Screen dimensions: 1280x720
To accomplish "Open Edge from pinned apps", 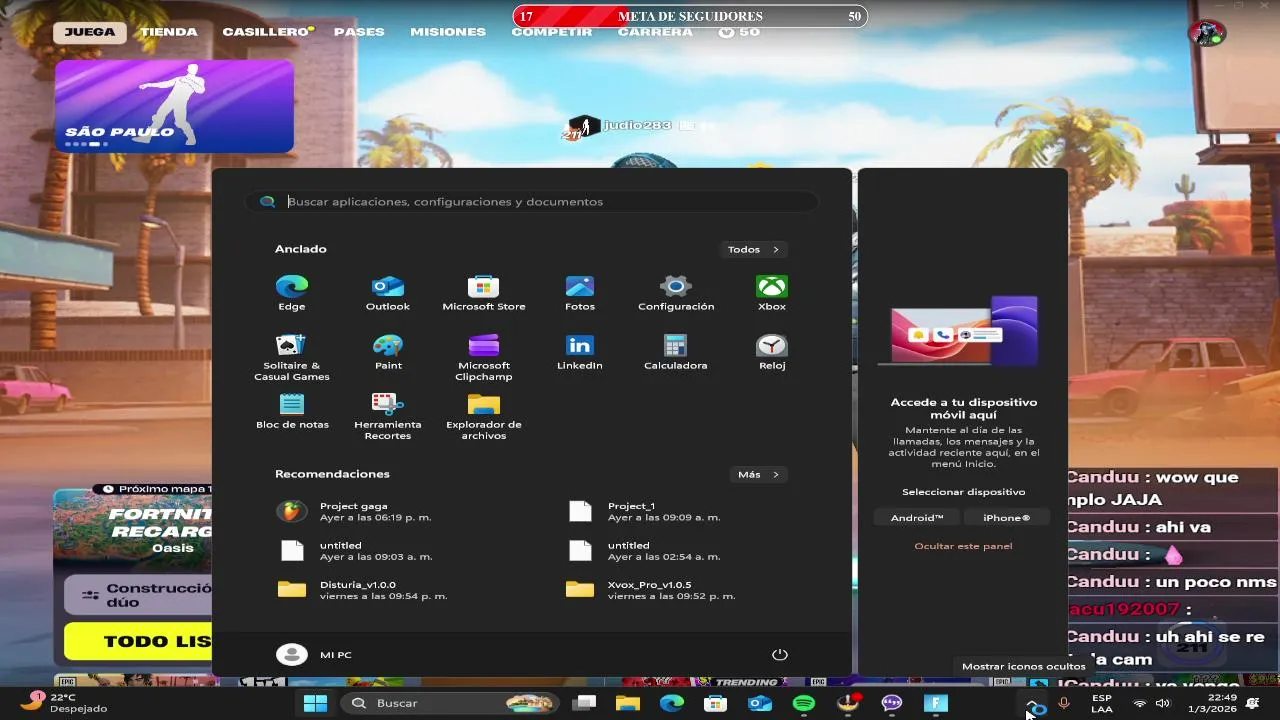I will tap(292, 293).
